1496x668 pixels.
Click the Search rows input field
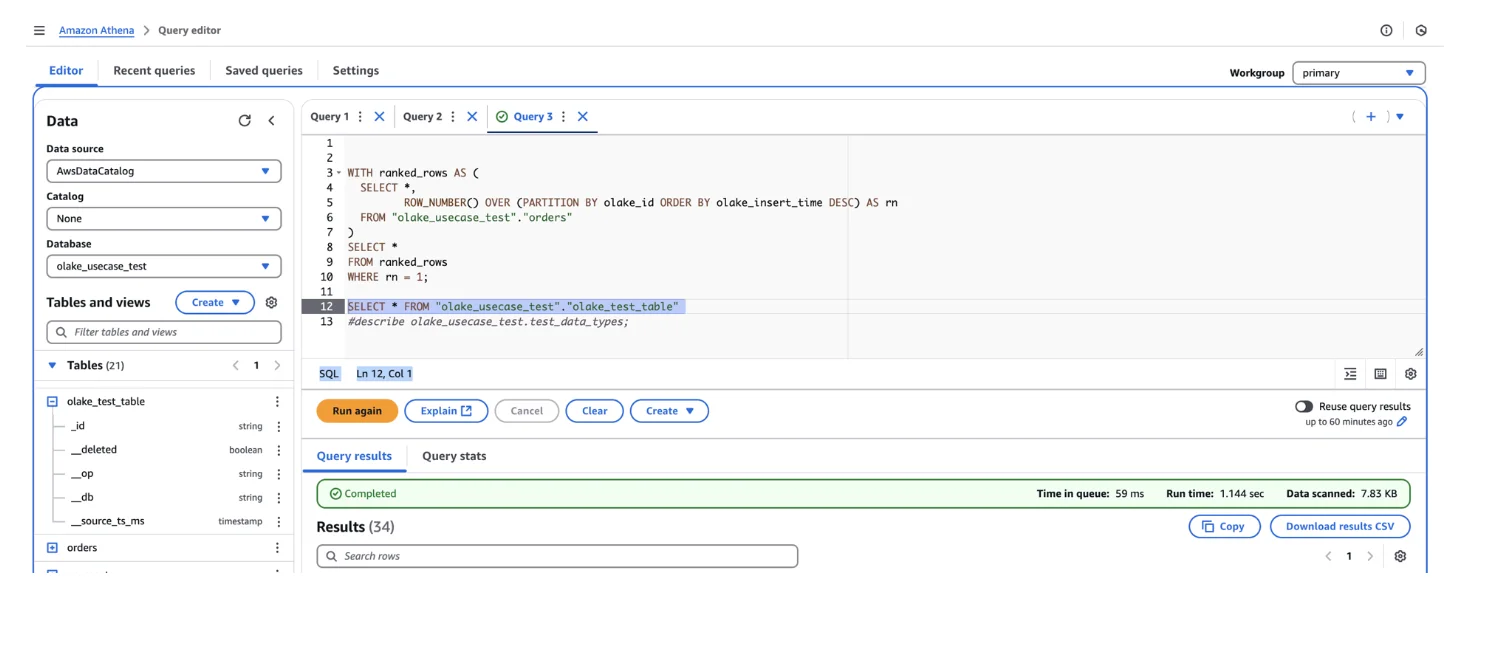(x=557, y=556)
